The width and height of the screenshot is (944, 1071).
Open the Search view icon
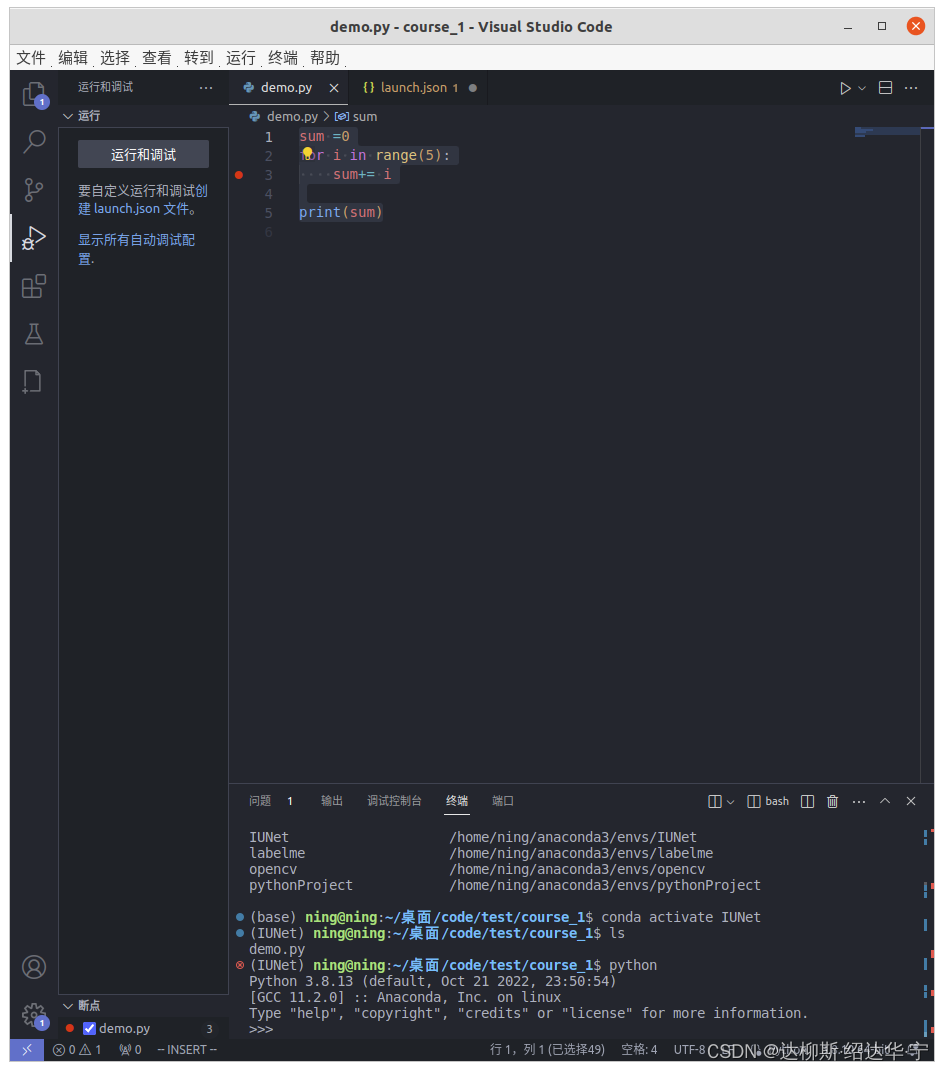34,141
